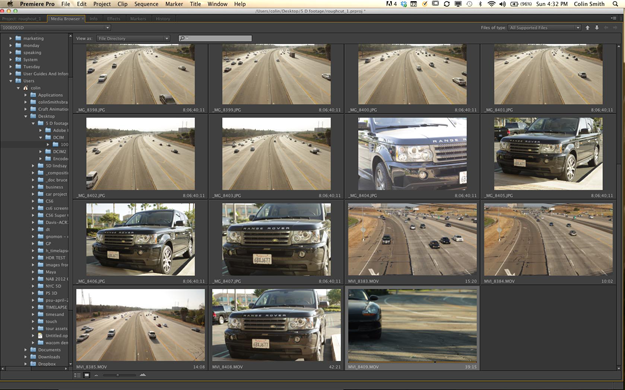Viewport: 625px width, 390px height.
Task: Click the ingest down-arrow icon beside file type
Action: (x=597, y=28)
